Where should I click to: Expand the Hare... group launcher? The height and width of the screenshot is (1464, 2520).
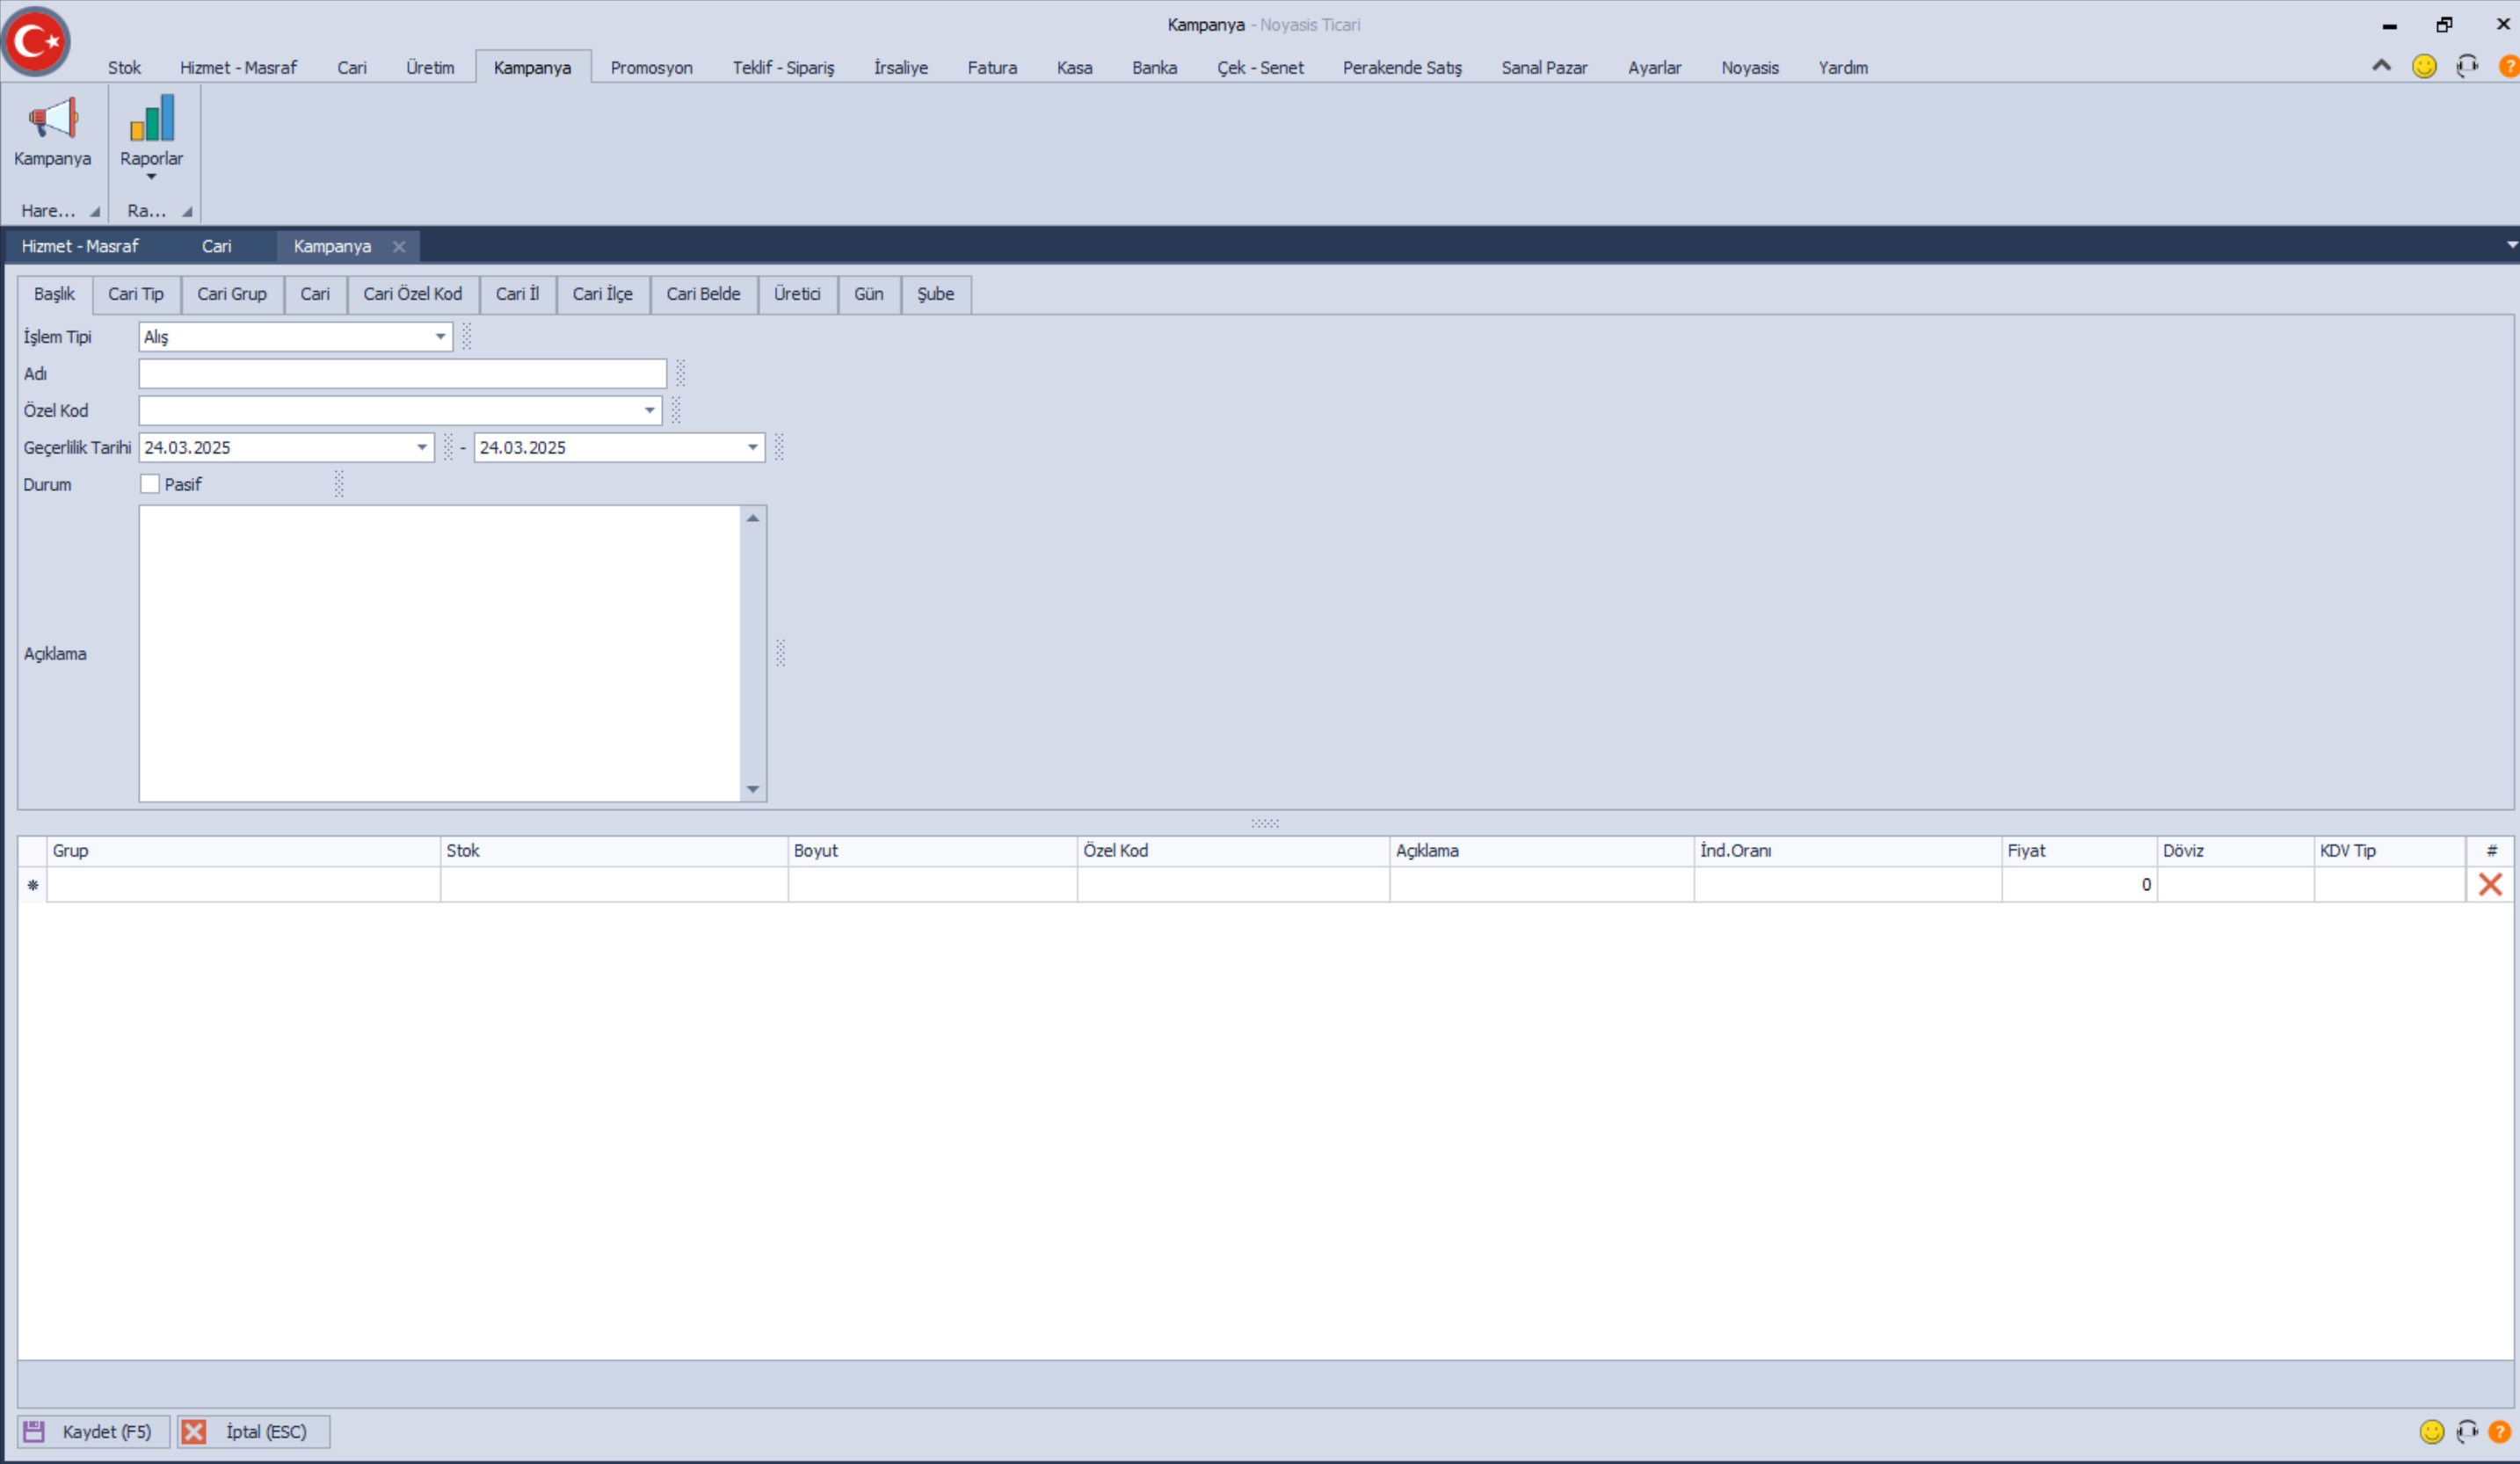pos(95,211)
